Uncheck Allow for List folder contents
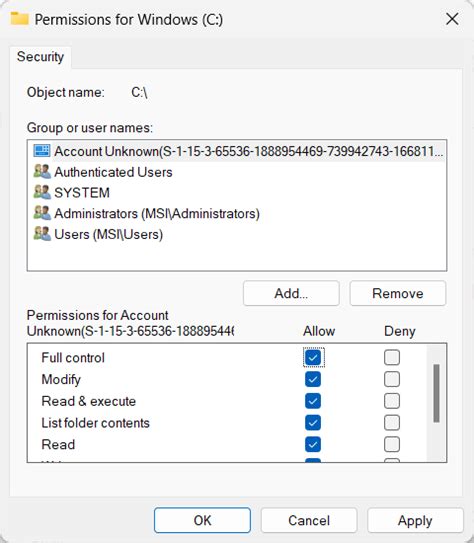Viewport: 474px width, 543px height. [313, 422]
